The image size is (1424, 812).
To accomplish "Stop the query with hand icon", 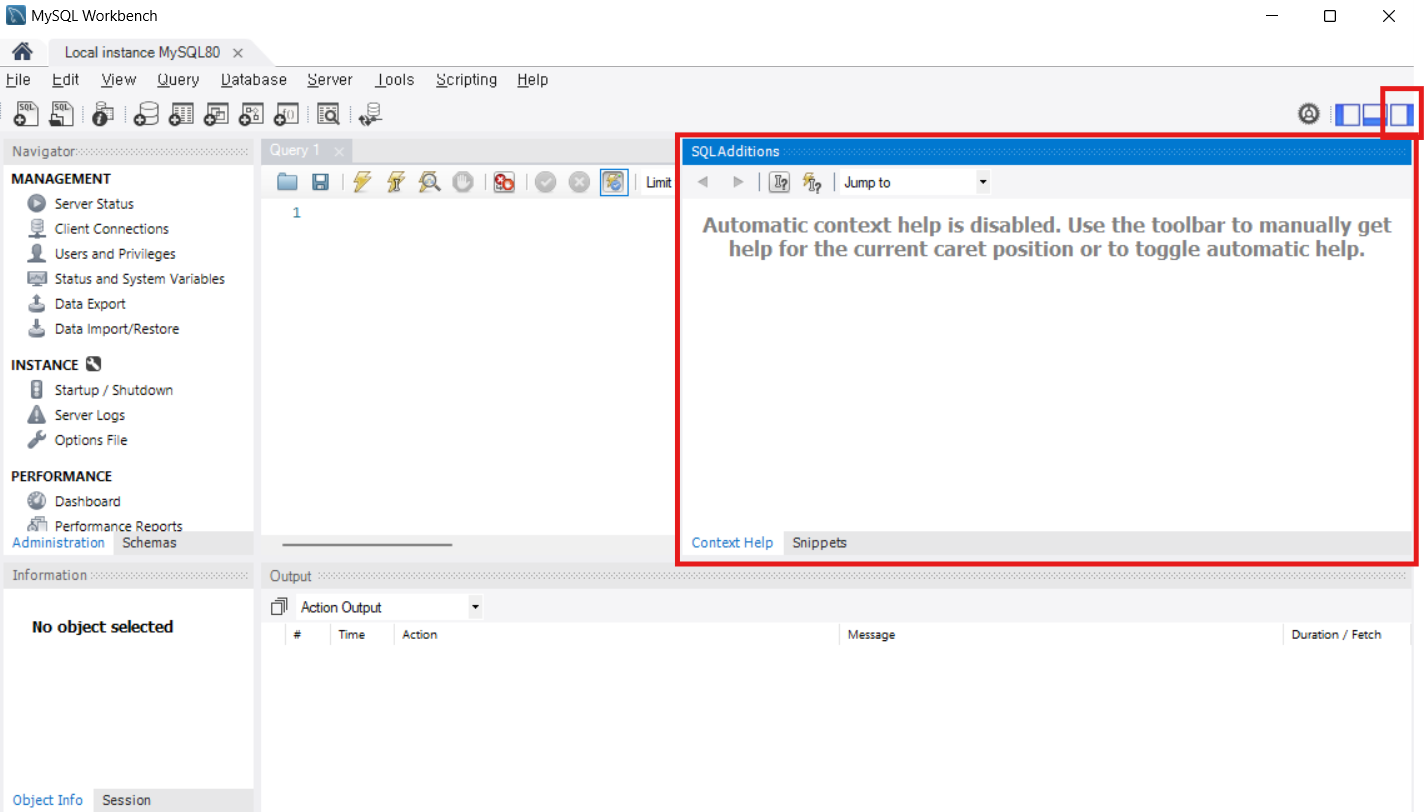I will (462, 182).
